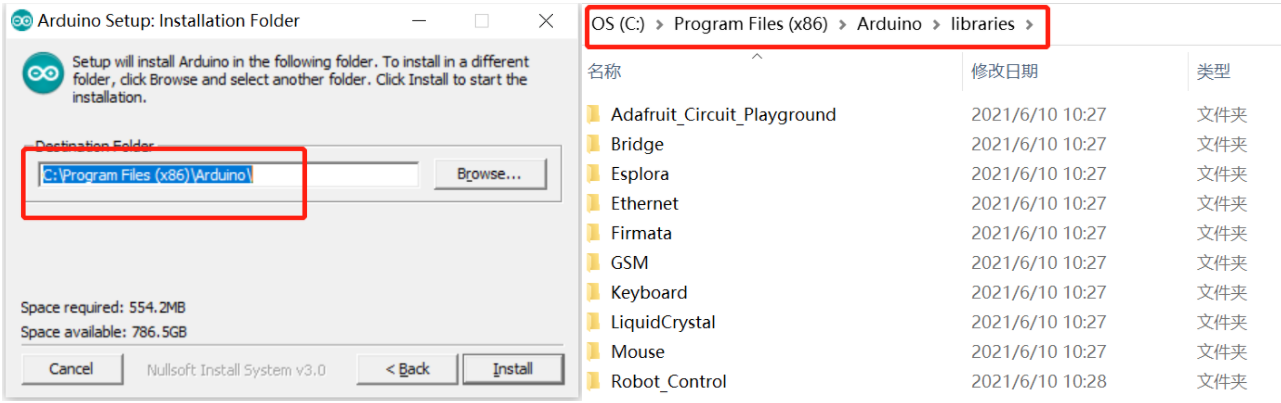The image size is (1281, 403).
Task: Select the Firmata folder icon
Action: [593, 233]
